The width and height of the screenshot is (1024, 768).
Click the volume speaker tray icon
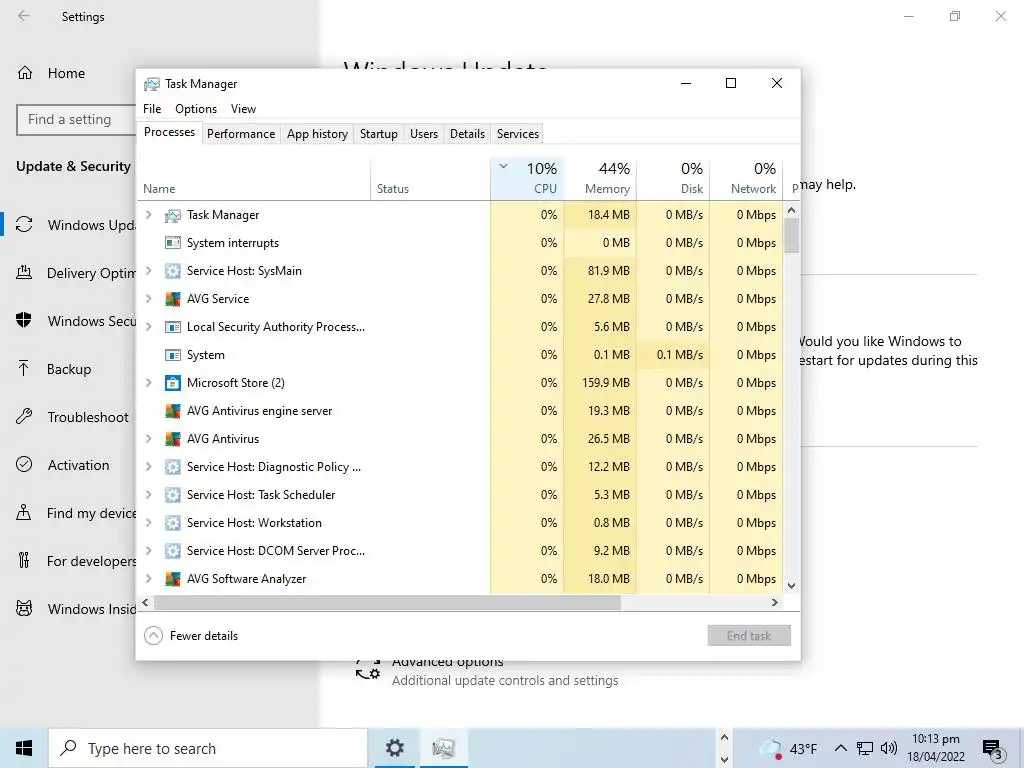coord(888,748)
